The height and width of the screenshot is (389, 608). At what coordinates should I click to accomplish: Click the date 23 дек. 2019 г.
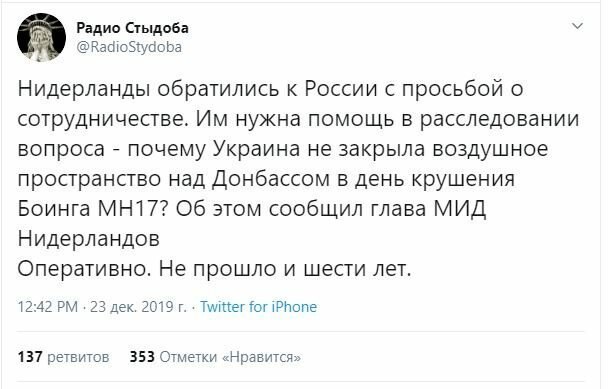(138, 307)
